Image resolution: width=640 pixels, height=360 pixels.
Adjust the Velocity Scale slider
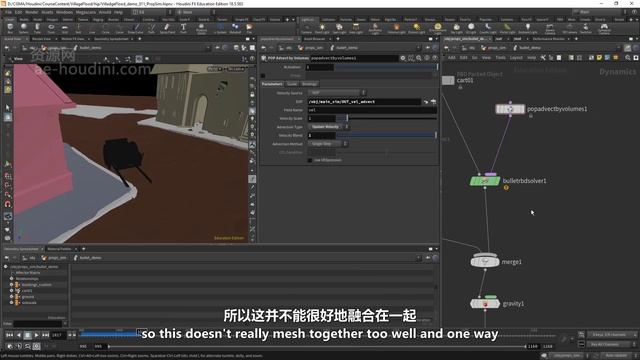point(386,118)
